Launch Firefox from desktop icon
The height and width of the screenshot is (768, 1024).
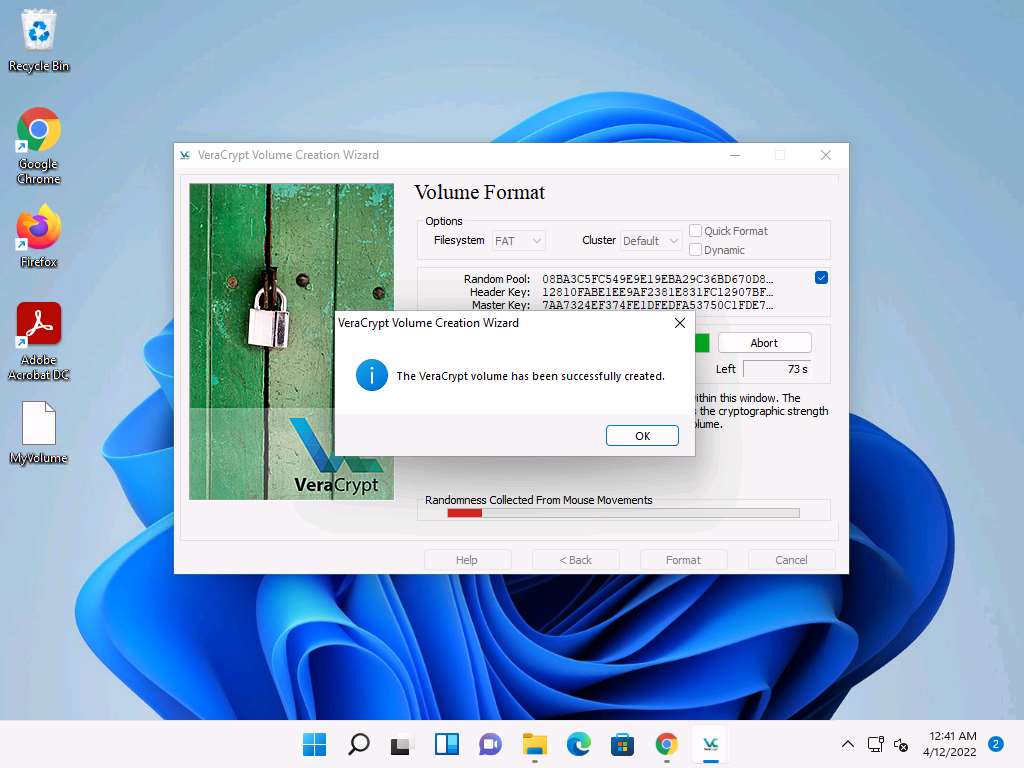tap(39, 236)
